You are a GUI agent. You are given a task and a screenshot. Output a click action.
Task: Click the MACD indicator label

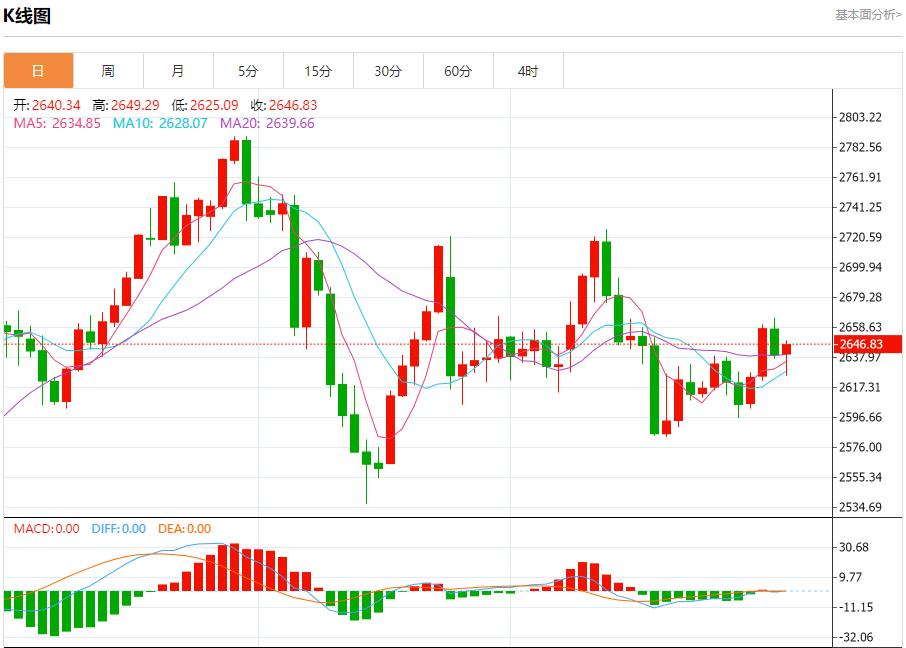(46, 529)
